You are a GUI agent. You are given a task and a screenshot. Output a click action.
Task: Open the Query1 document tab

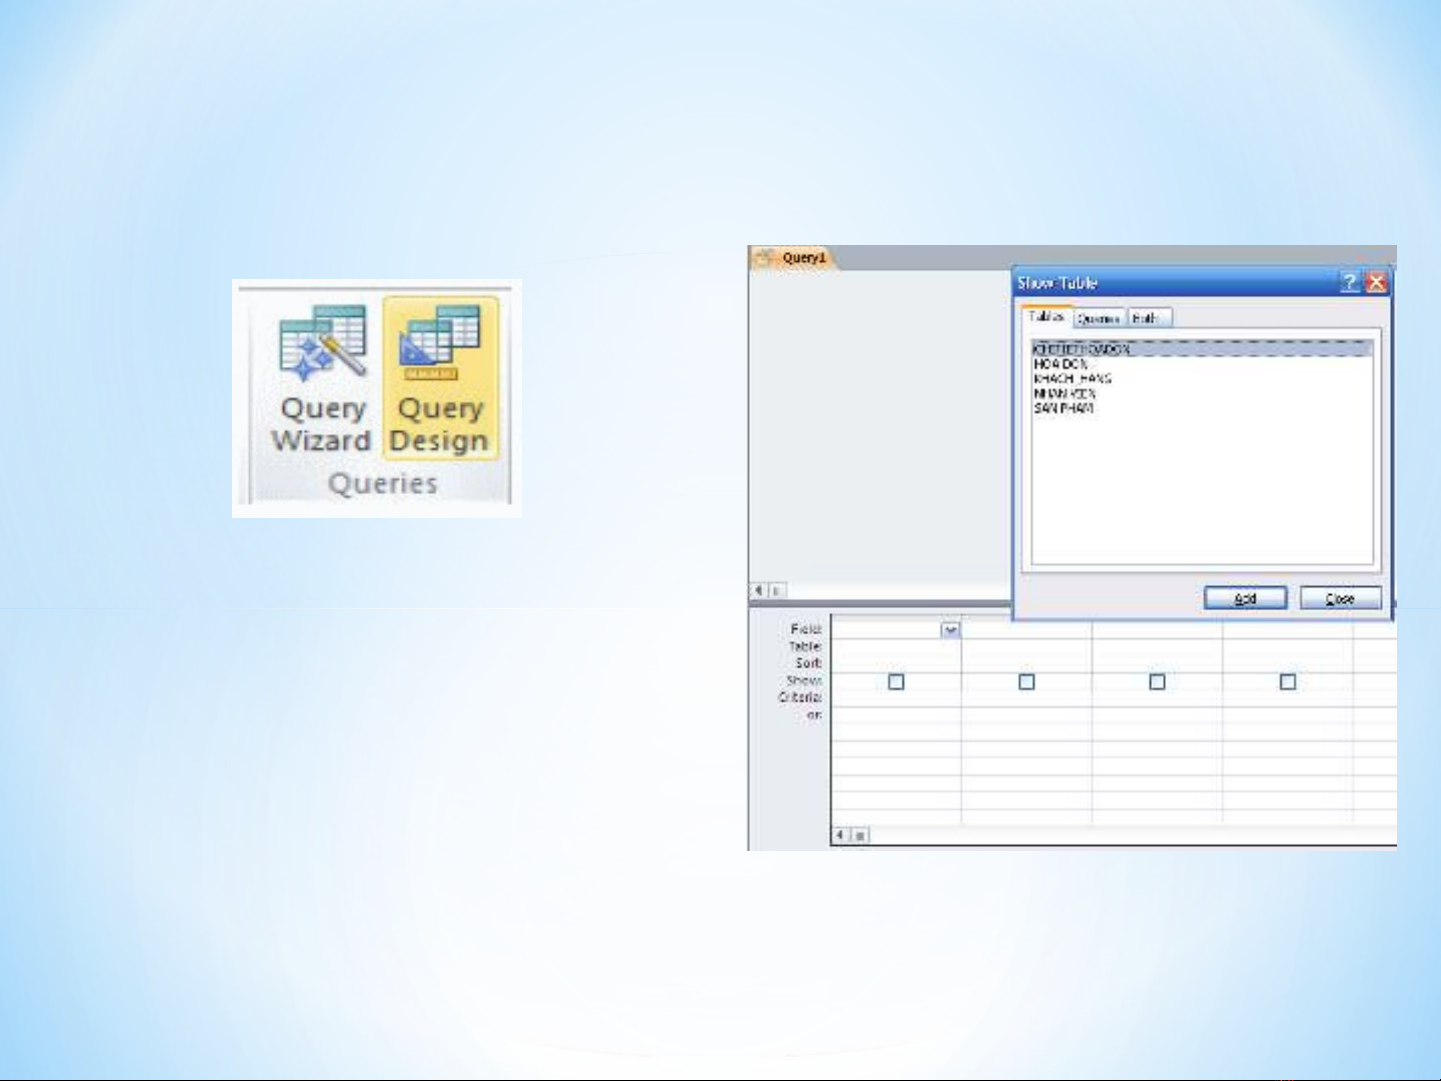[796, 258]
